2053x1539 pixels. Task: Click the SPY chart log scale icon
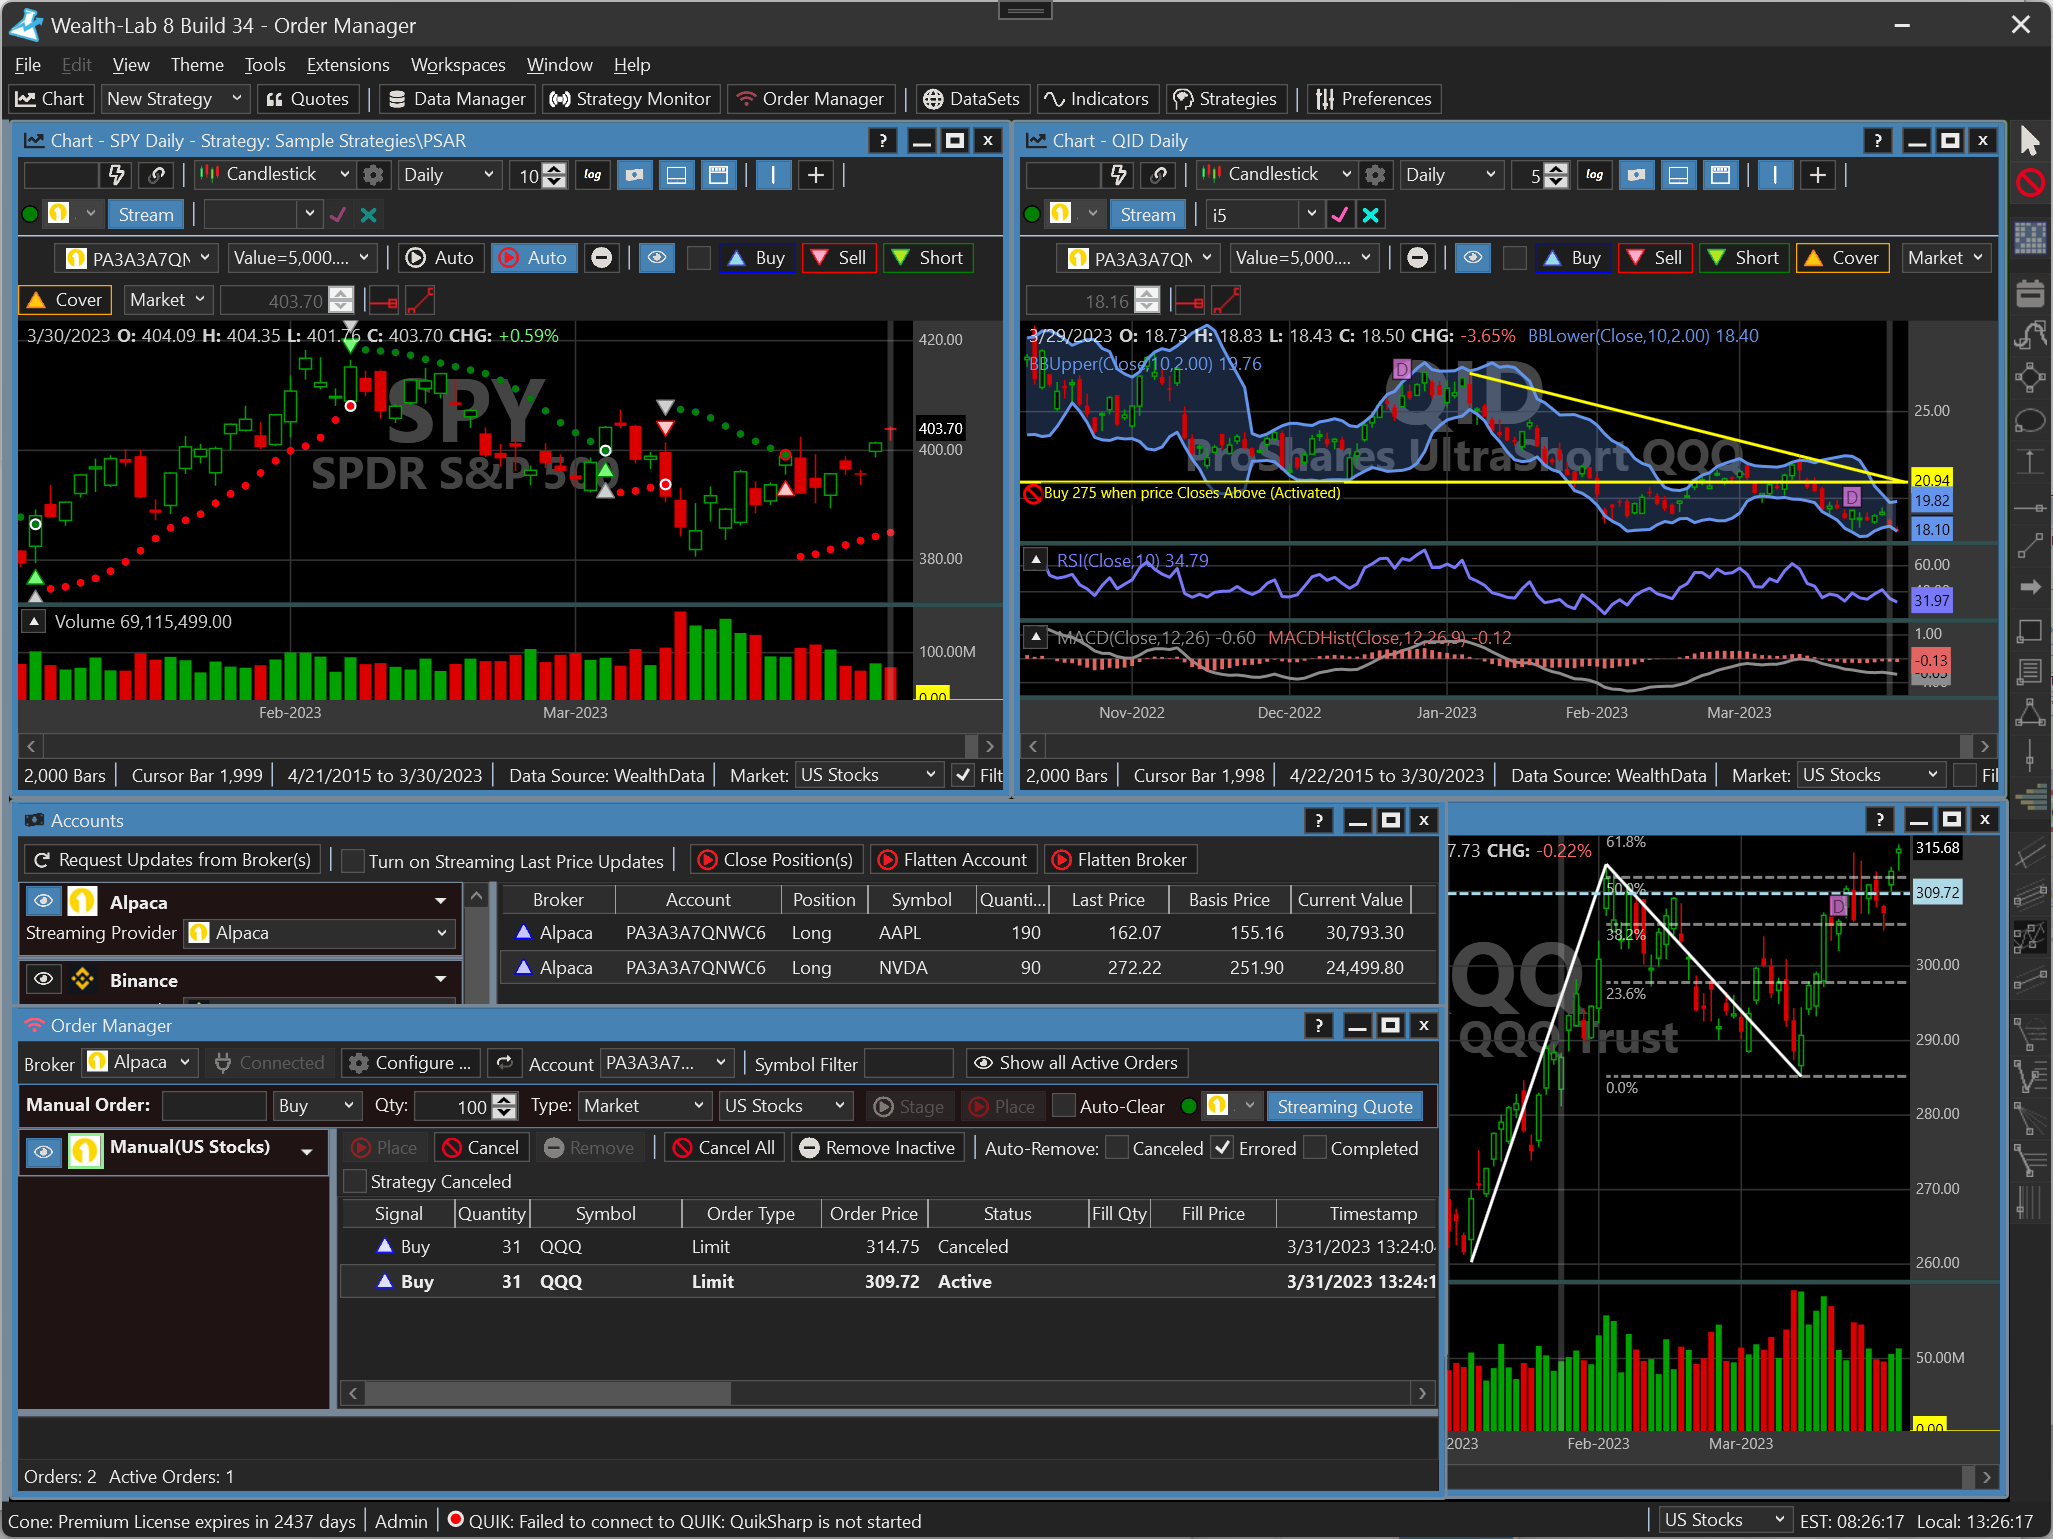[593, 175]
